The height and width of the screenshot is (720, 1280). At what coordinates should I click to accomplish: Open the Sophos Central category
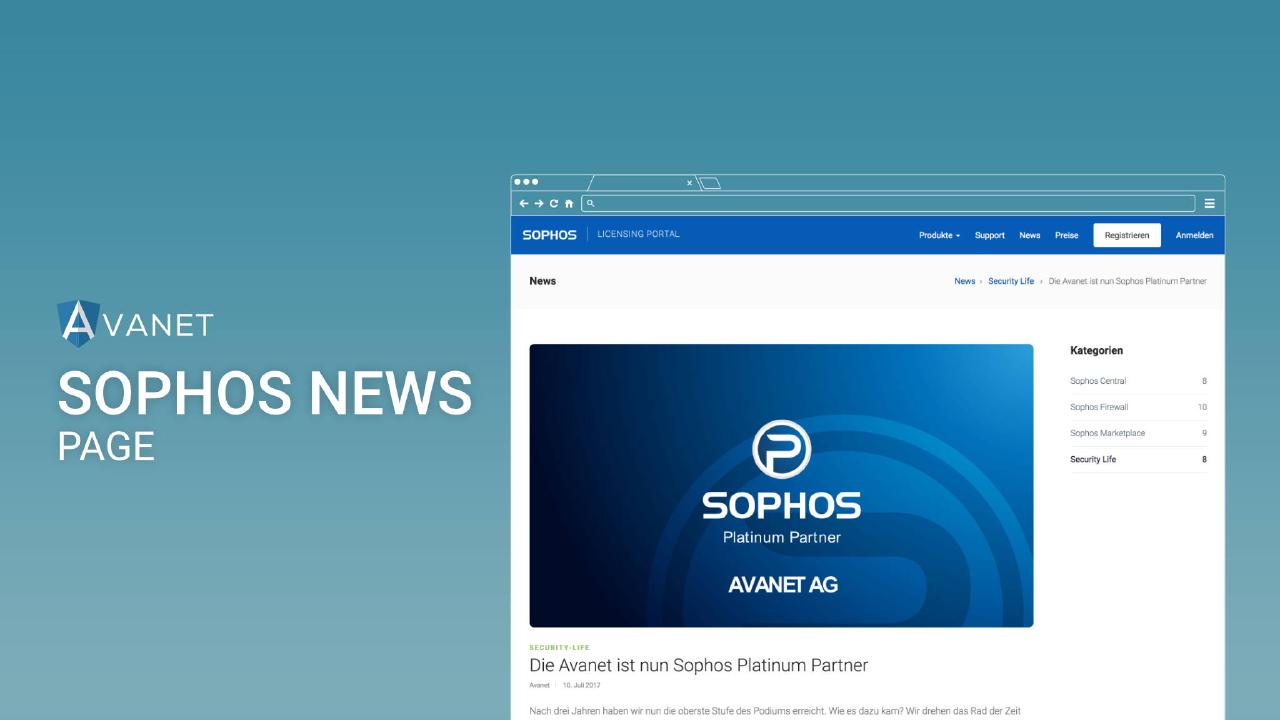point(1098,381)
